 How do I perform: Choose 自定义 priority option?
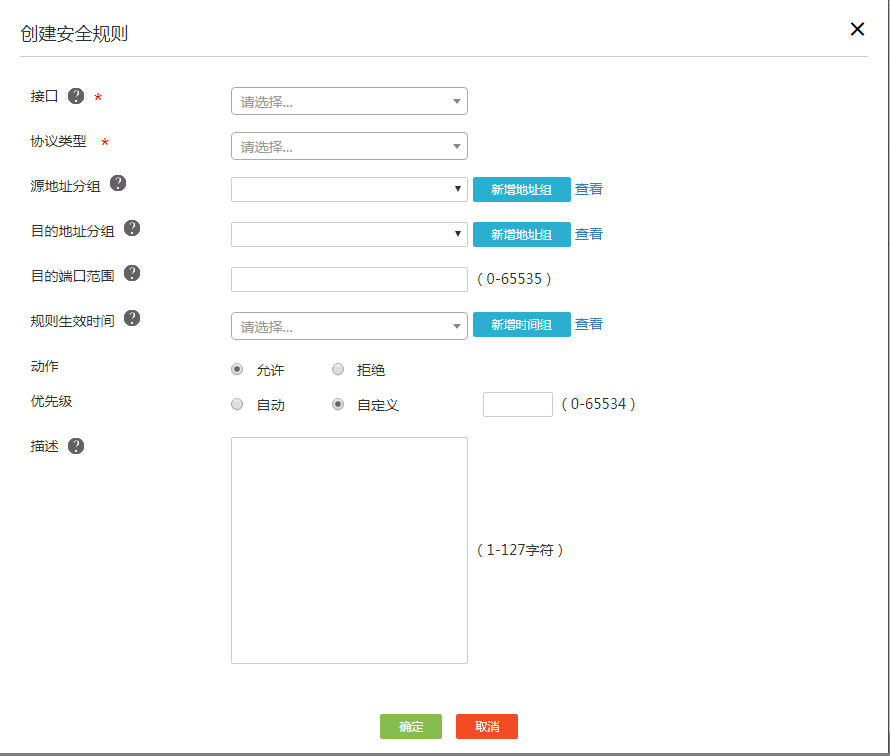coord(338,405)
